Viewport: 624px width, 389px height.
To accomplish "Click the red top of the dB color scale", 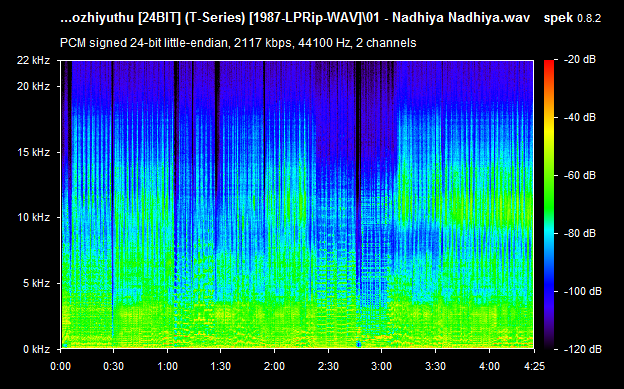I will coord(549,63).
